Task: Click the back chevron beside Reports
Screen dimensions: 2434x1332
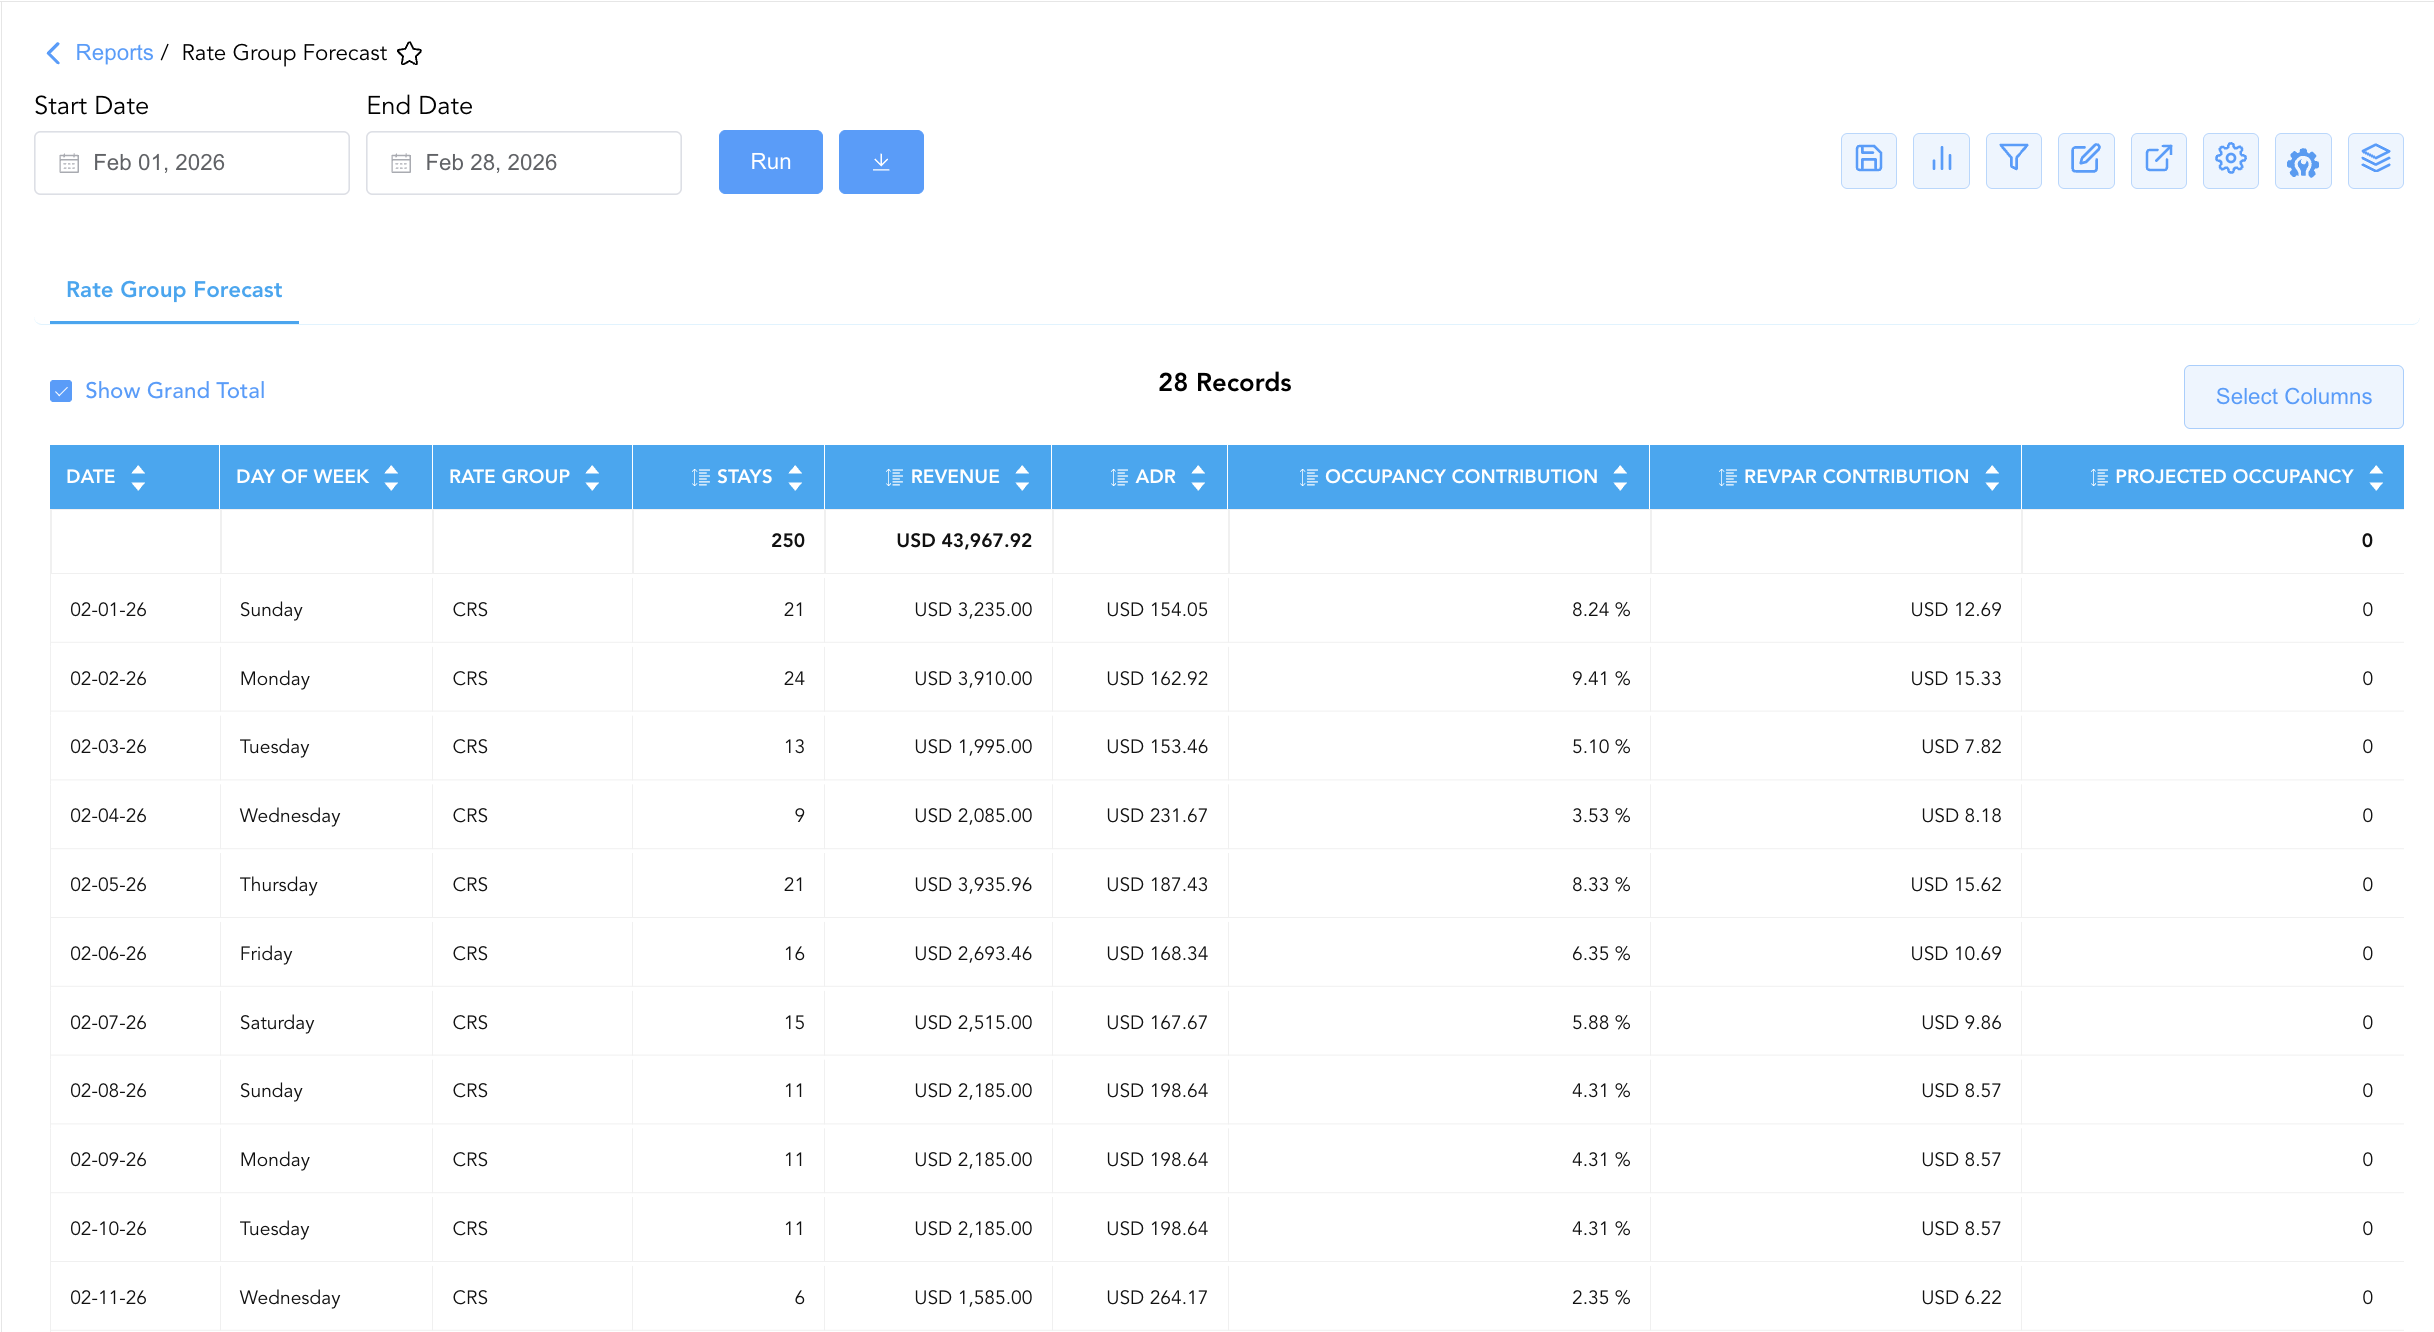Action: click(54, 53)
